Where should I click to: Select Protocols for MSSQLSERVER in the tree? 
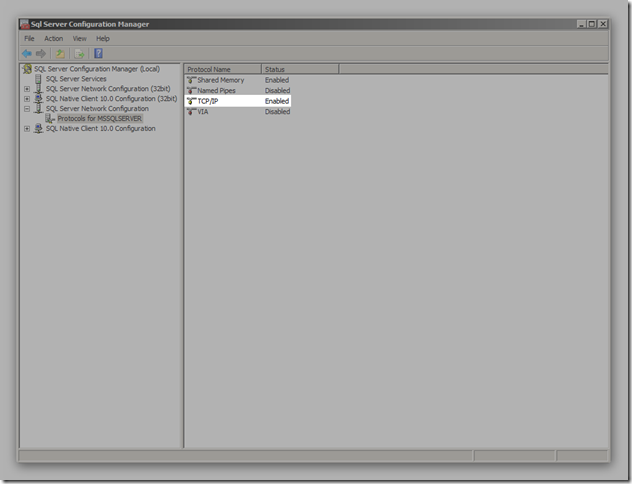(x=100, y=118)
